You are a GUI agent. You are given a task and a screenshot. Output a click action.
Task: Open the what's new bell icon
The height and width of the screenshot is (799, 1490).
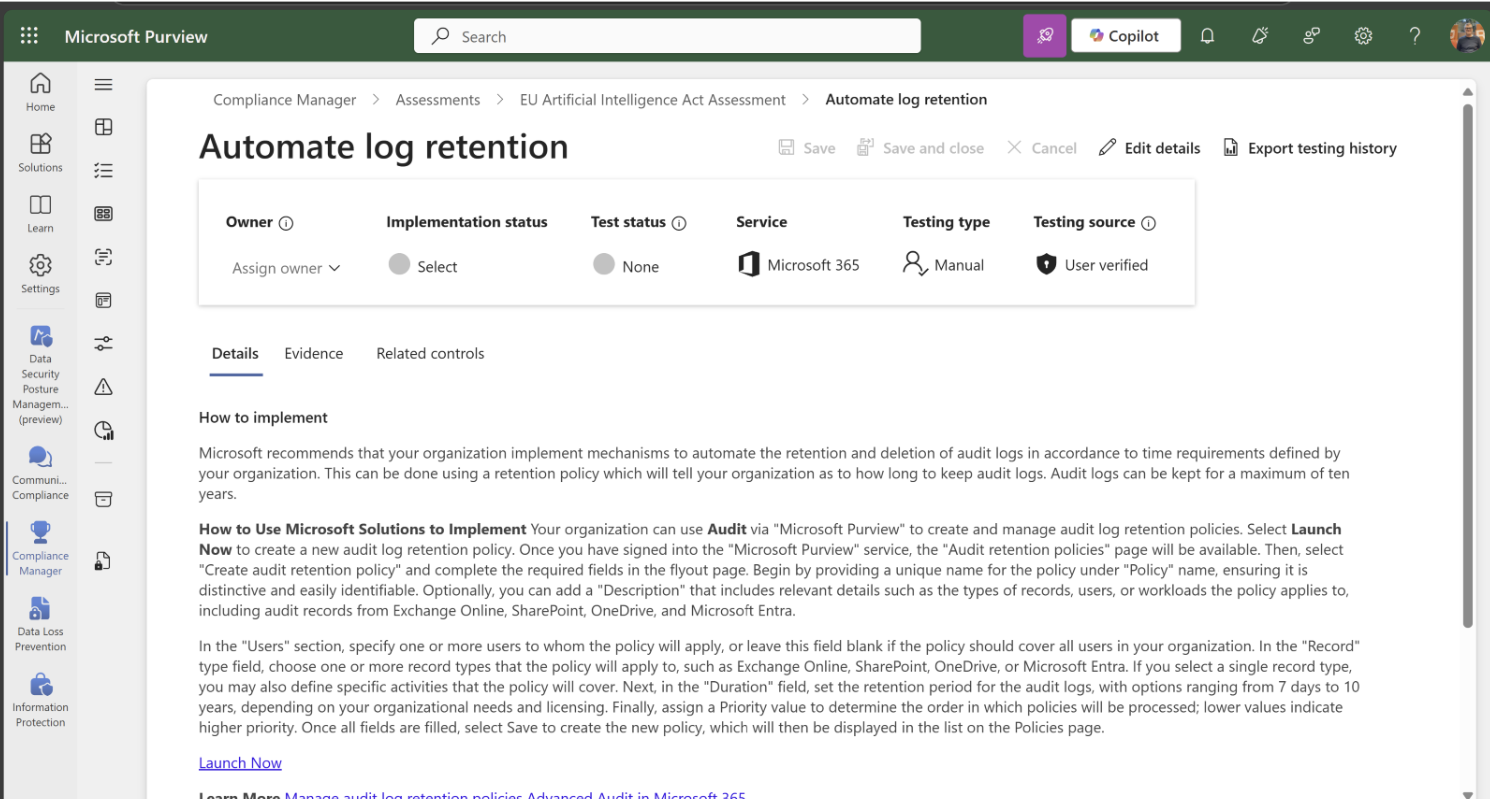click(x=1260, y=36)
